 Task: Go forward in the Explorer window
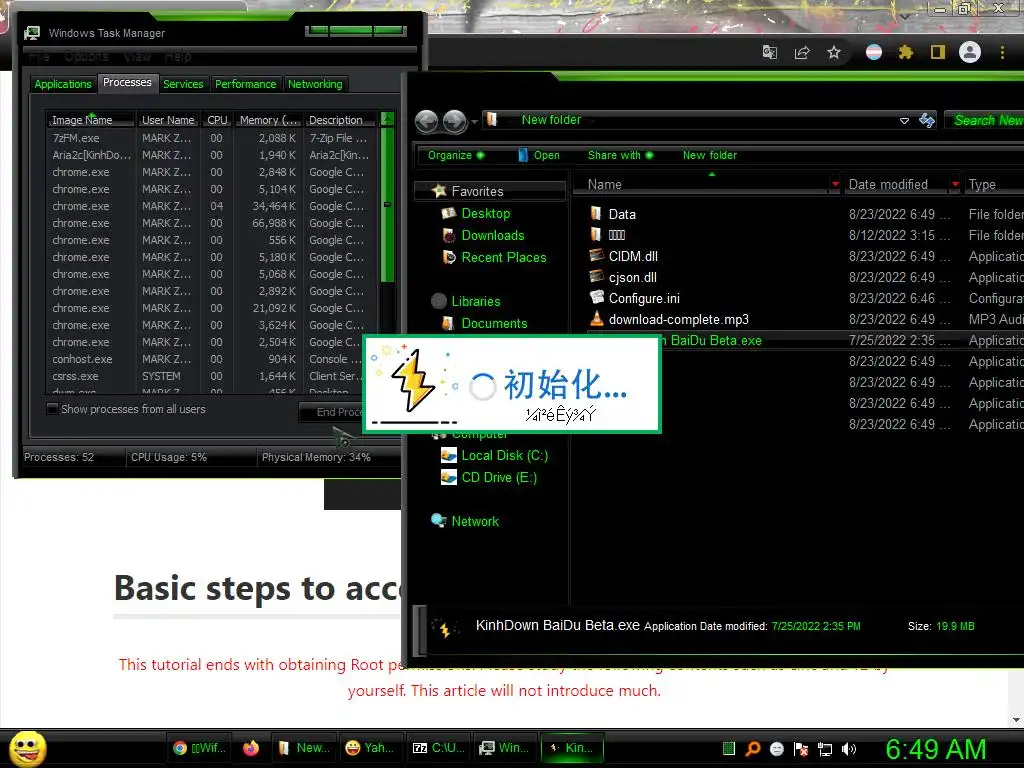point(455,121)
